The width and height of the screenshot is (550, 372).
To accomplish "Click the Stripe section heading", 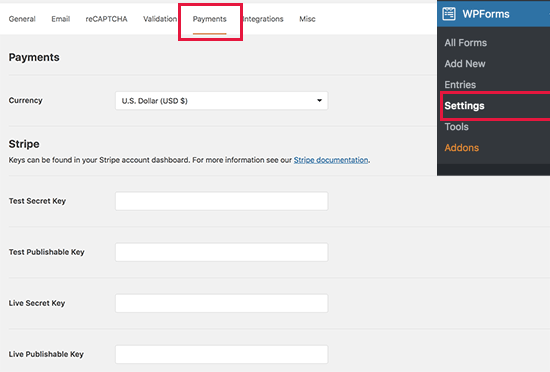I will pos(24,144).
